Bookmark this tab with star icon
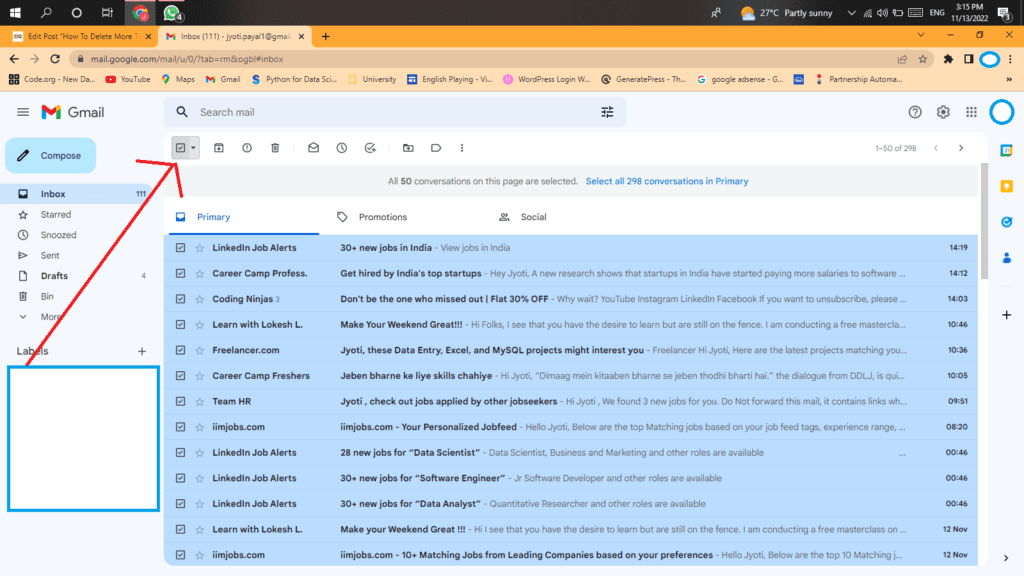 (923, 59)
